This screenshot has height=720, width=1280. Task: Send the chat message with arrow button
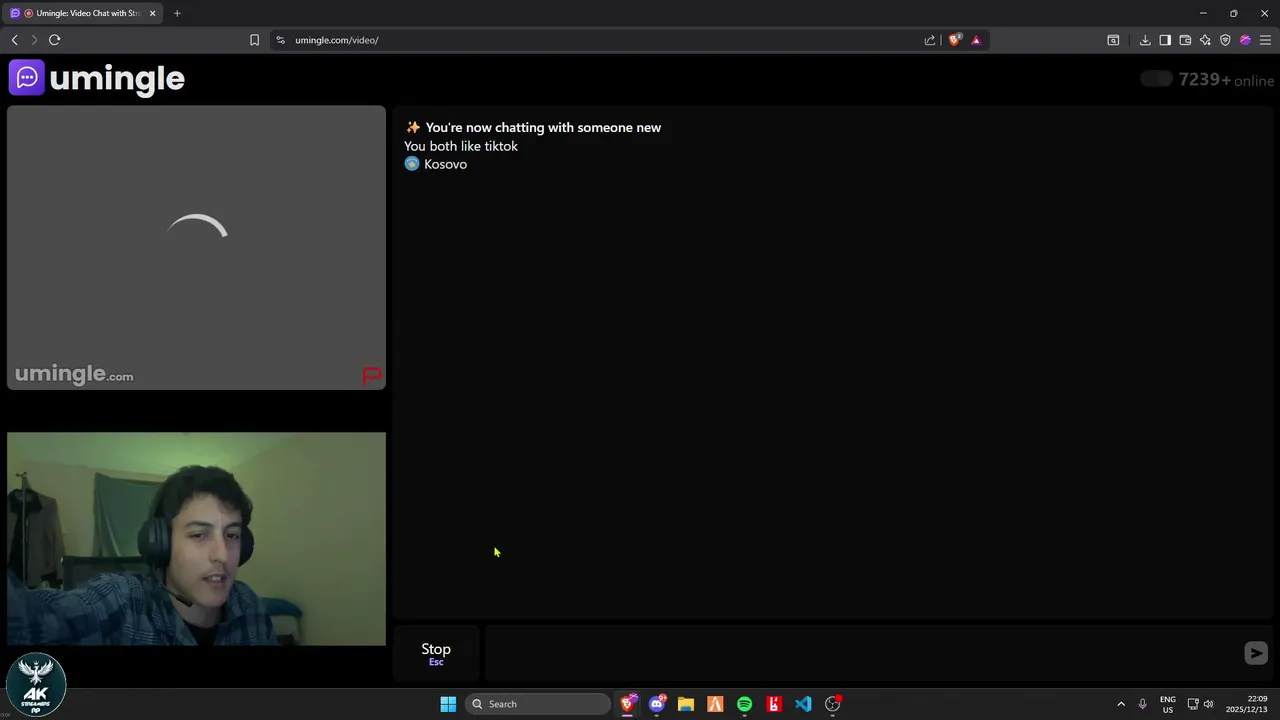(x=1256, y=653)
